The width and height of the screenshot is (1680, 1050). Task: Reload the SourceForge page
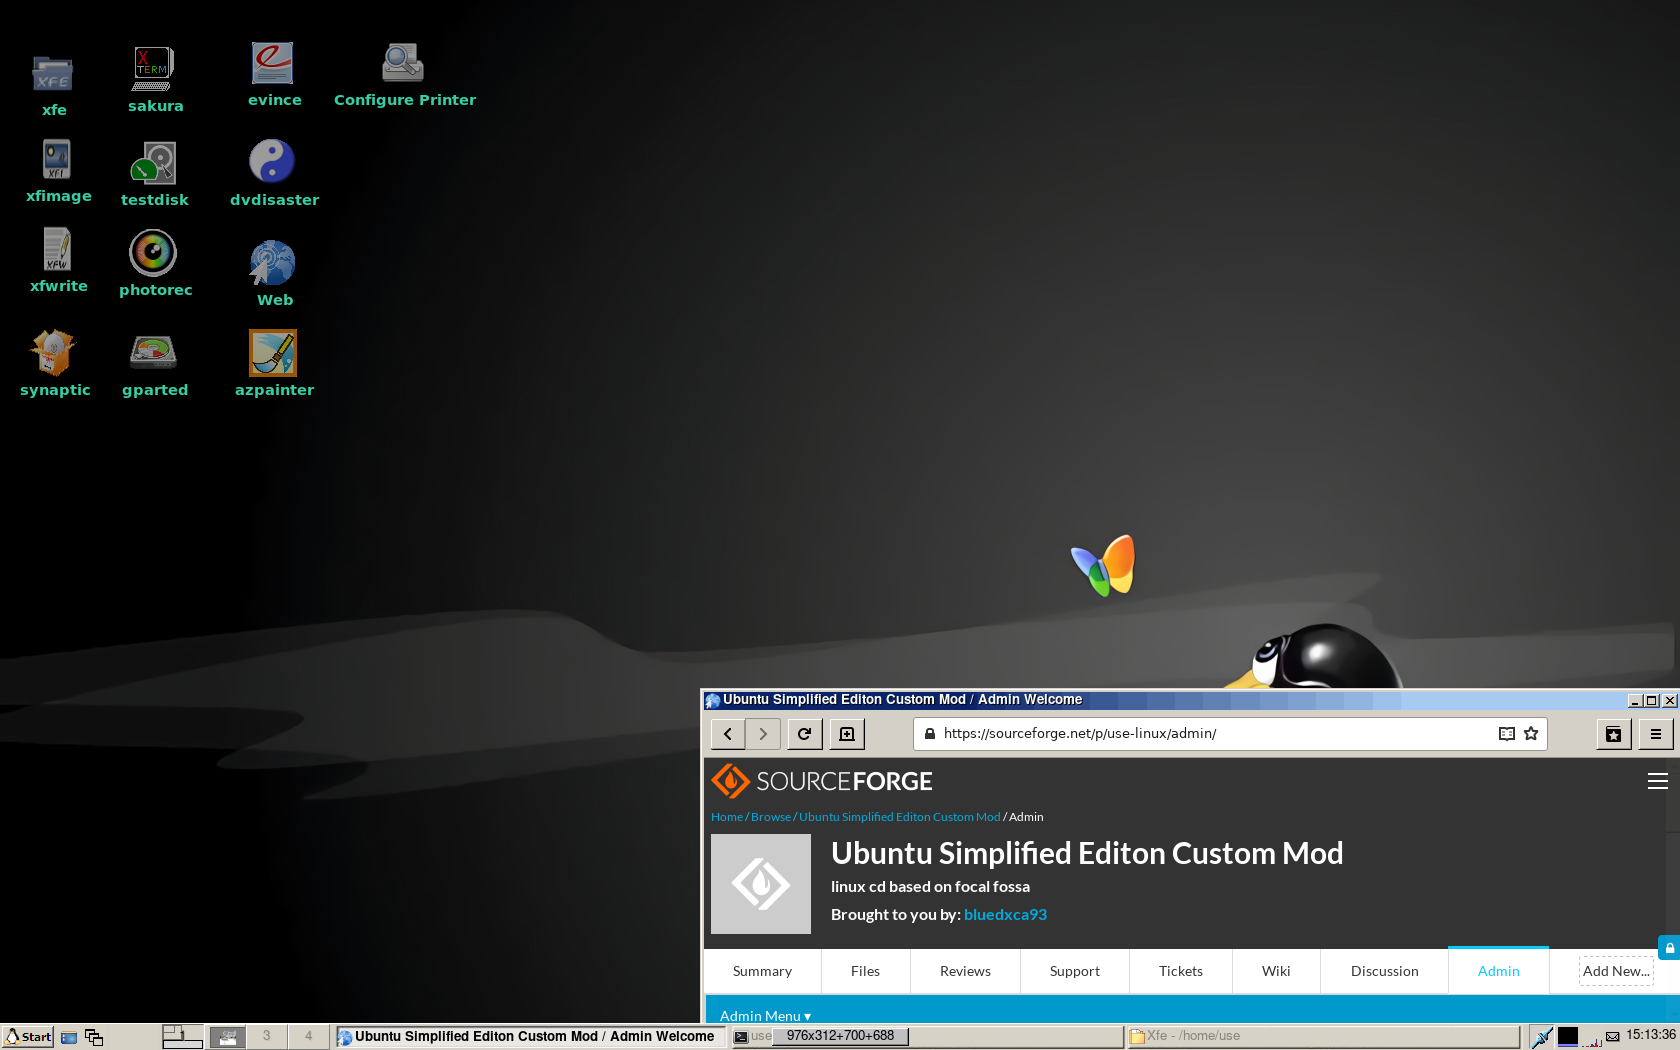[x=804, y=734]
